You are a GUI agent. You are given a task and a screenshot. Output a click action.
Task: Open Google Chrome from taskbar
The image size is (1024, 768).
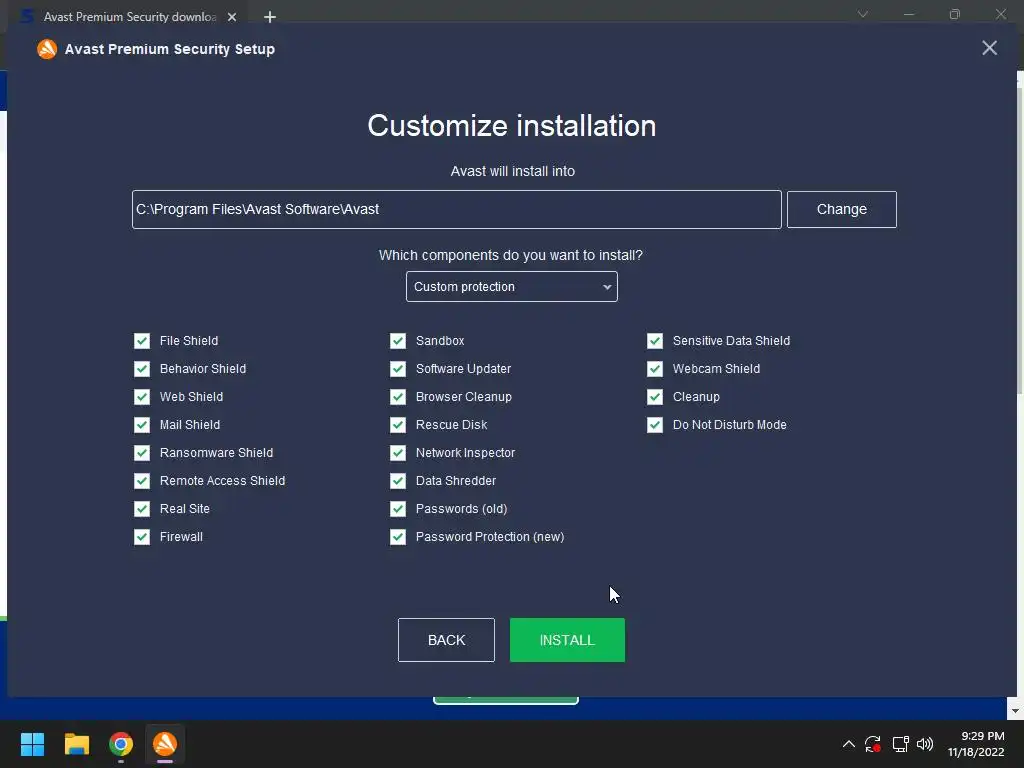point(121,744)
